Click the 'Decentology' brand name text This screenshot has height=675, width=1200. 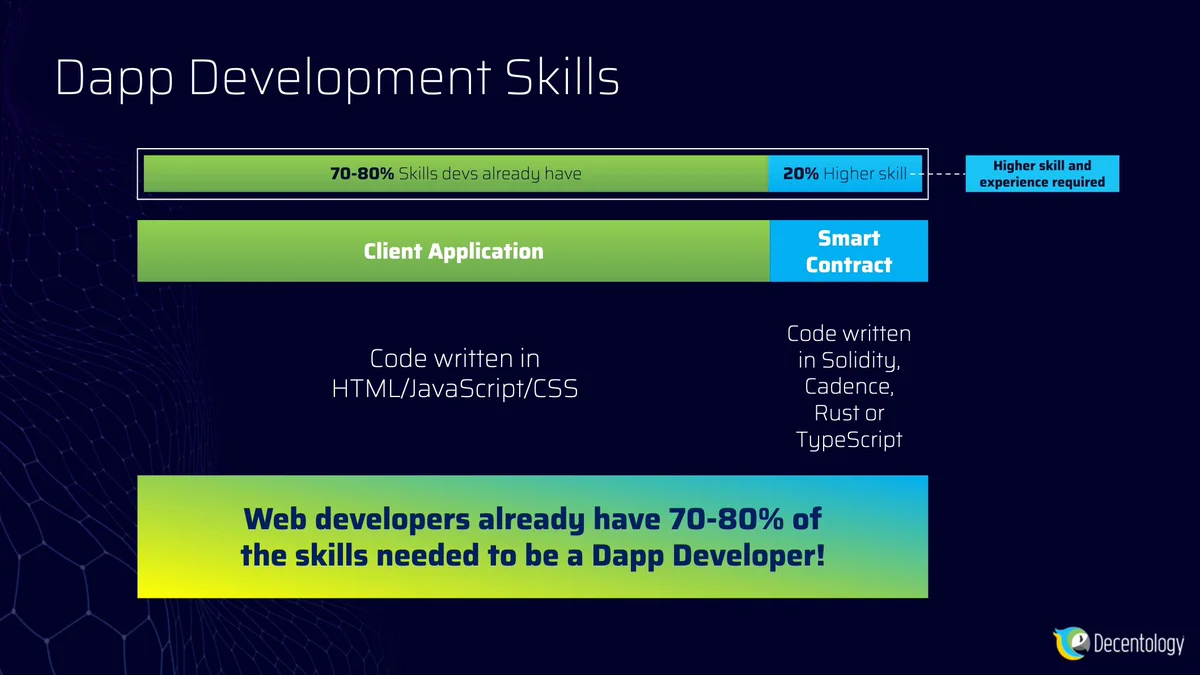(1139, 644)
